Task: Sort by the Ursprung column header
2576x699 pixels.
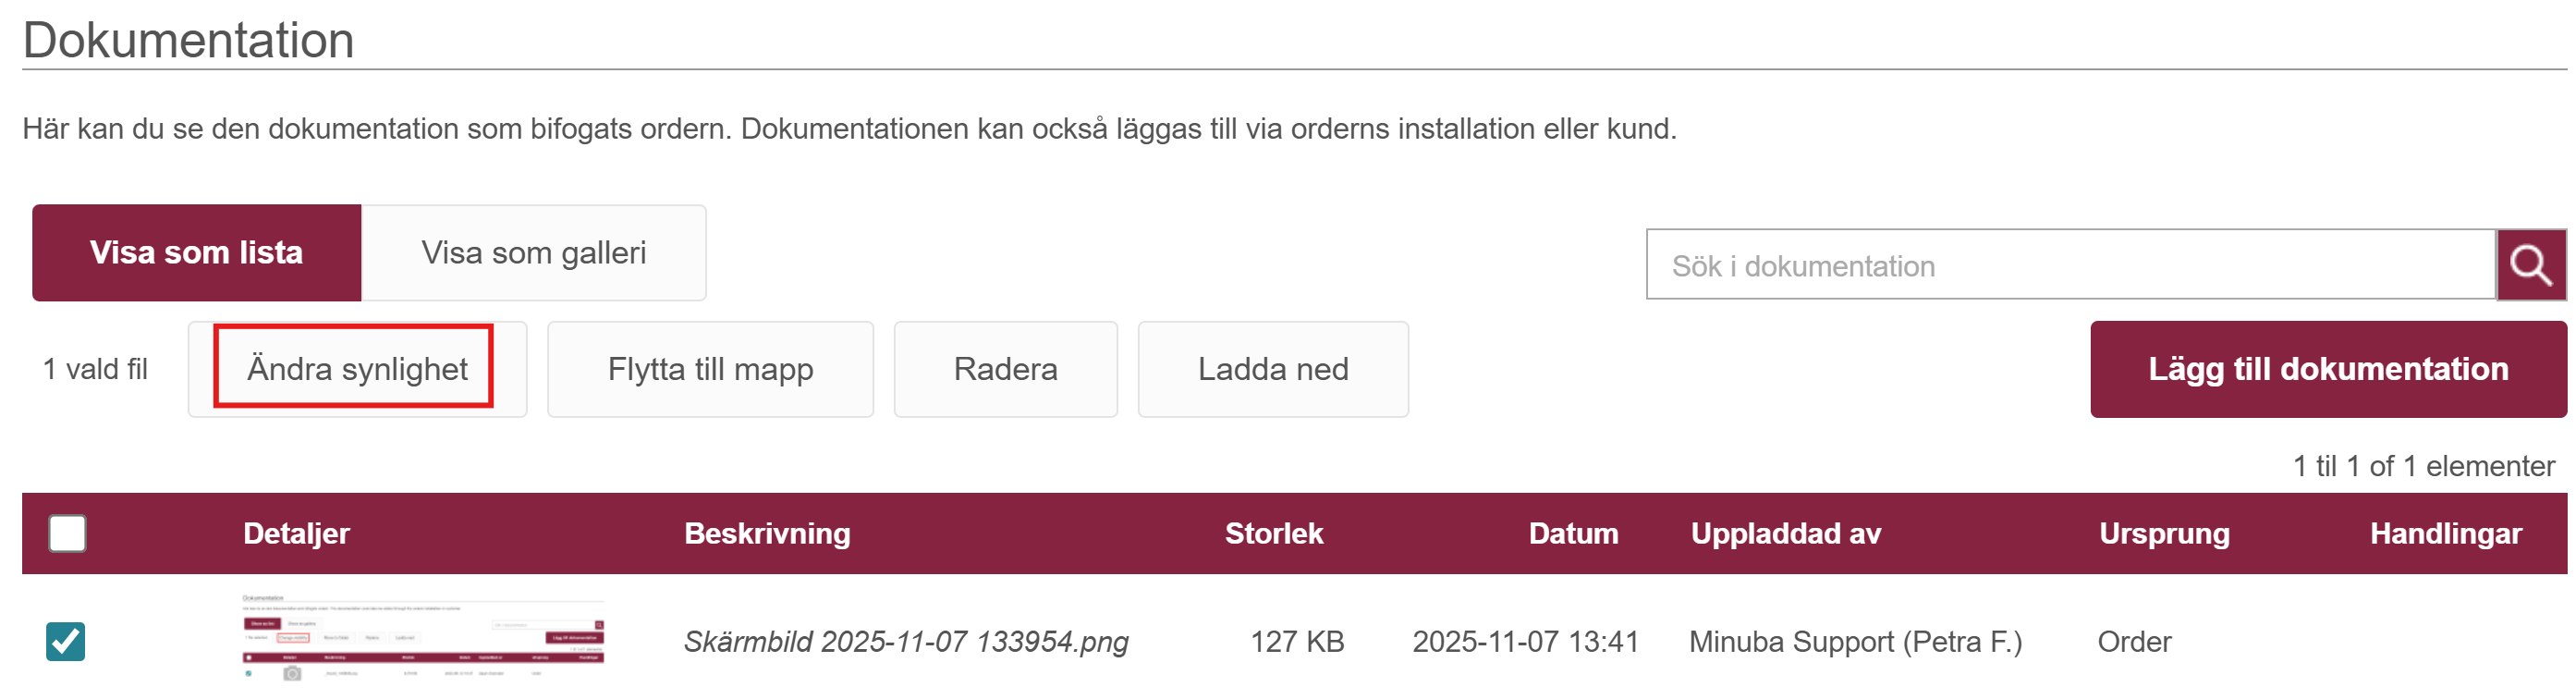Action: point(2163,533)
